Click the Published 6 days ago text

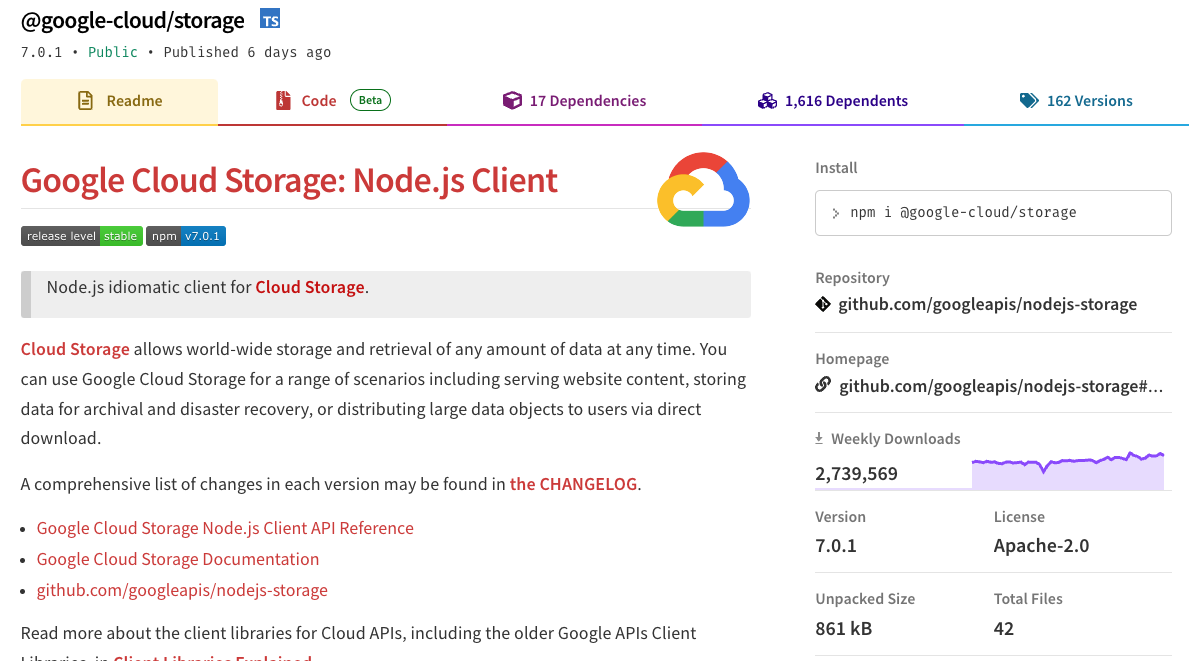(247, 52)
